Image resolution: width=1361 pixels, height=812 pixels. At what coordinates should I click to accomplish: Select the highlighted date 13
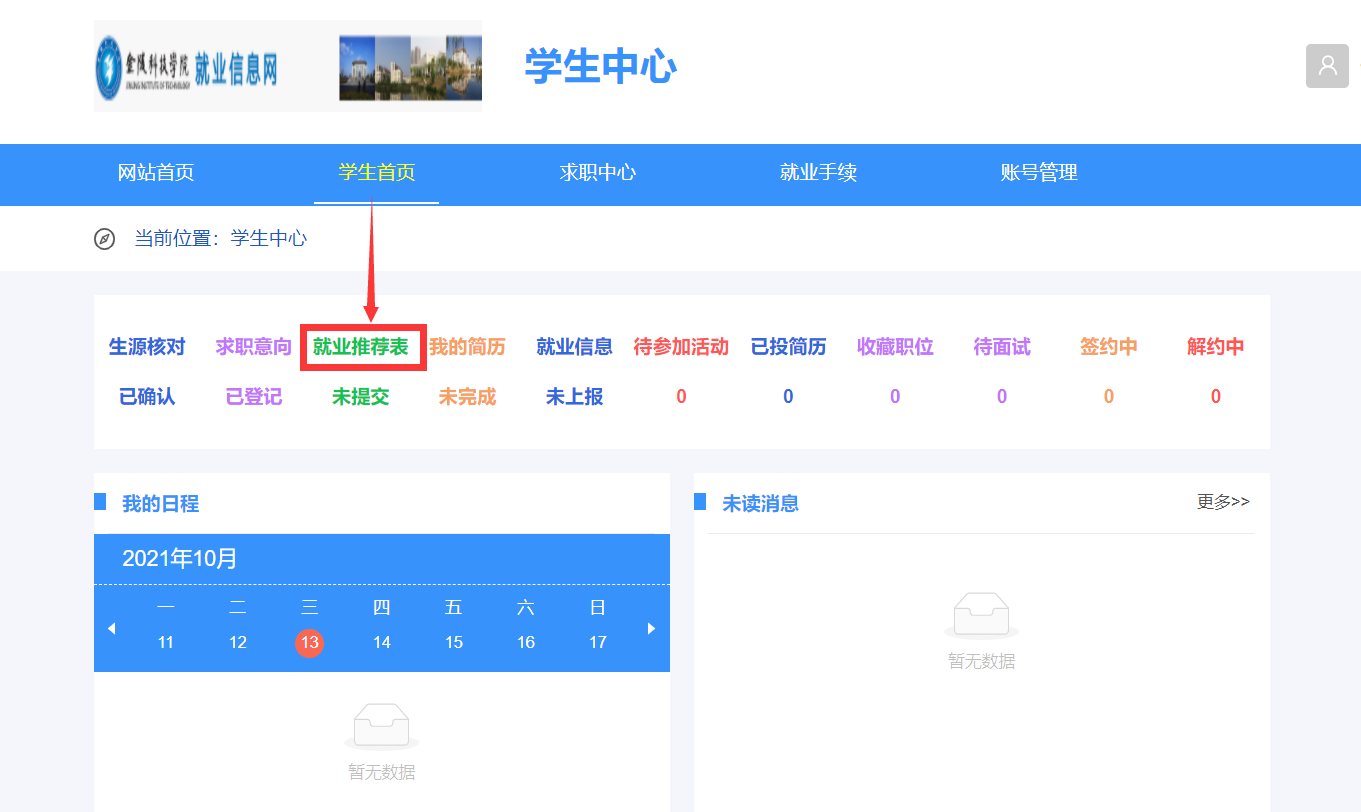click(310, 642)
